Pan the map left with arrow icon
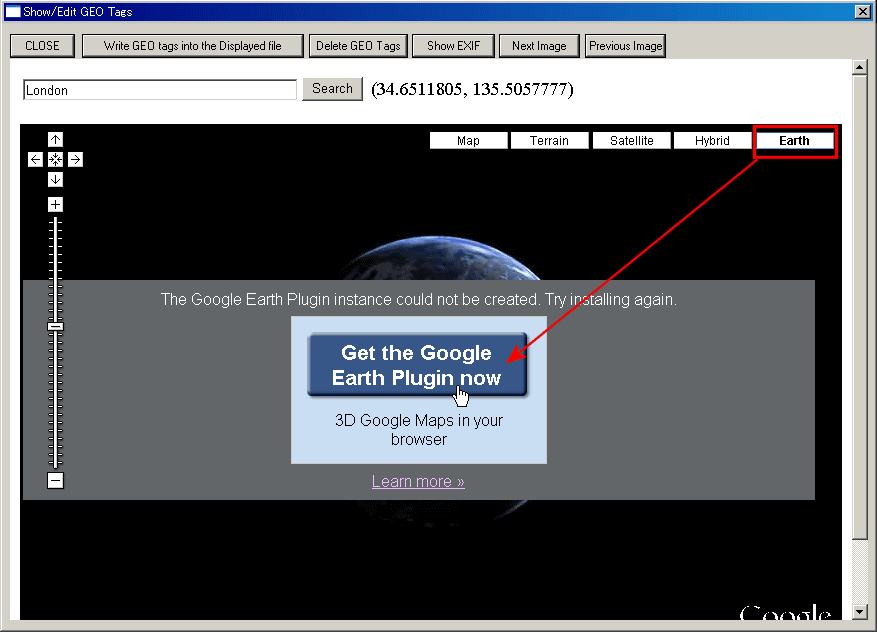 tap(35, 159)
